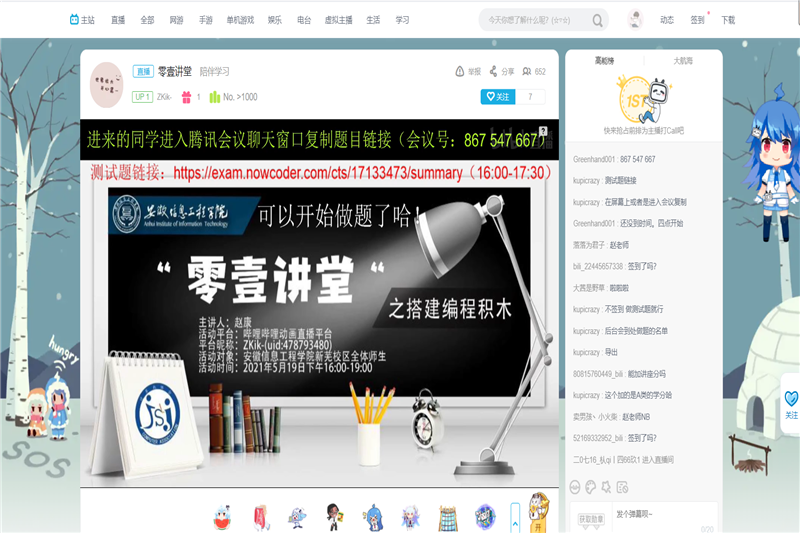800x533 pixels.
Task: Toggle the 关注 follow button
Action: pos(497,97)
